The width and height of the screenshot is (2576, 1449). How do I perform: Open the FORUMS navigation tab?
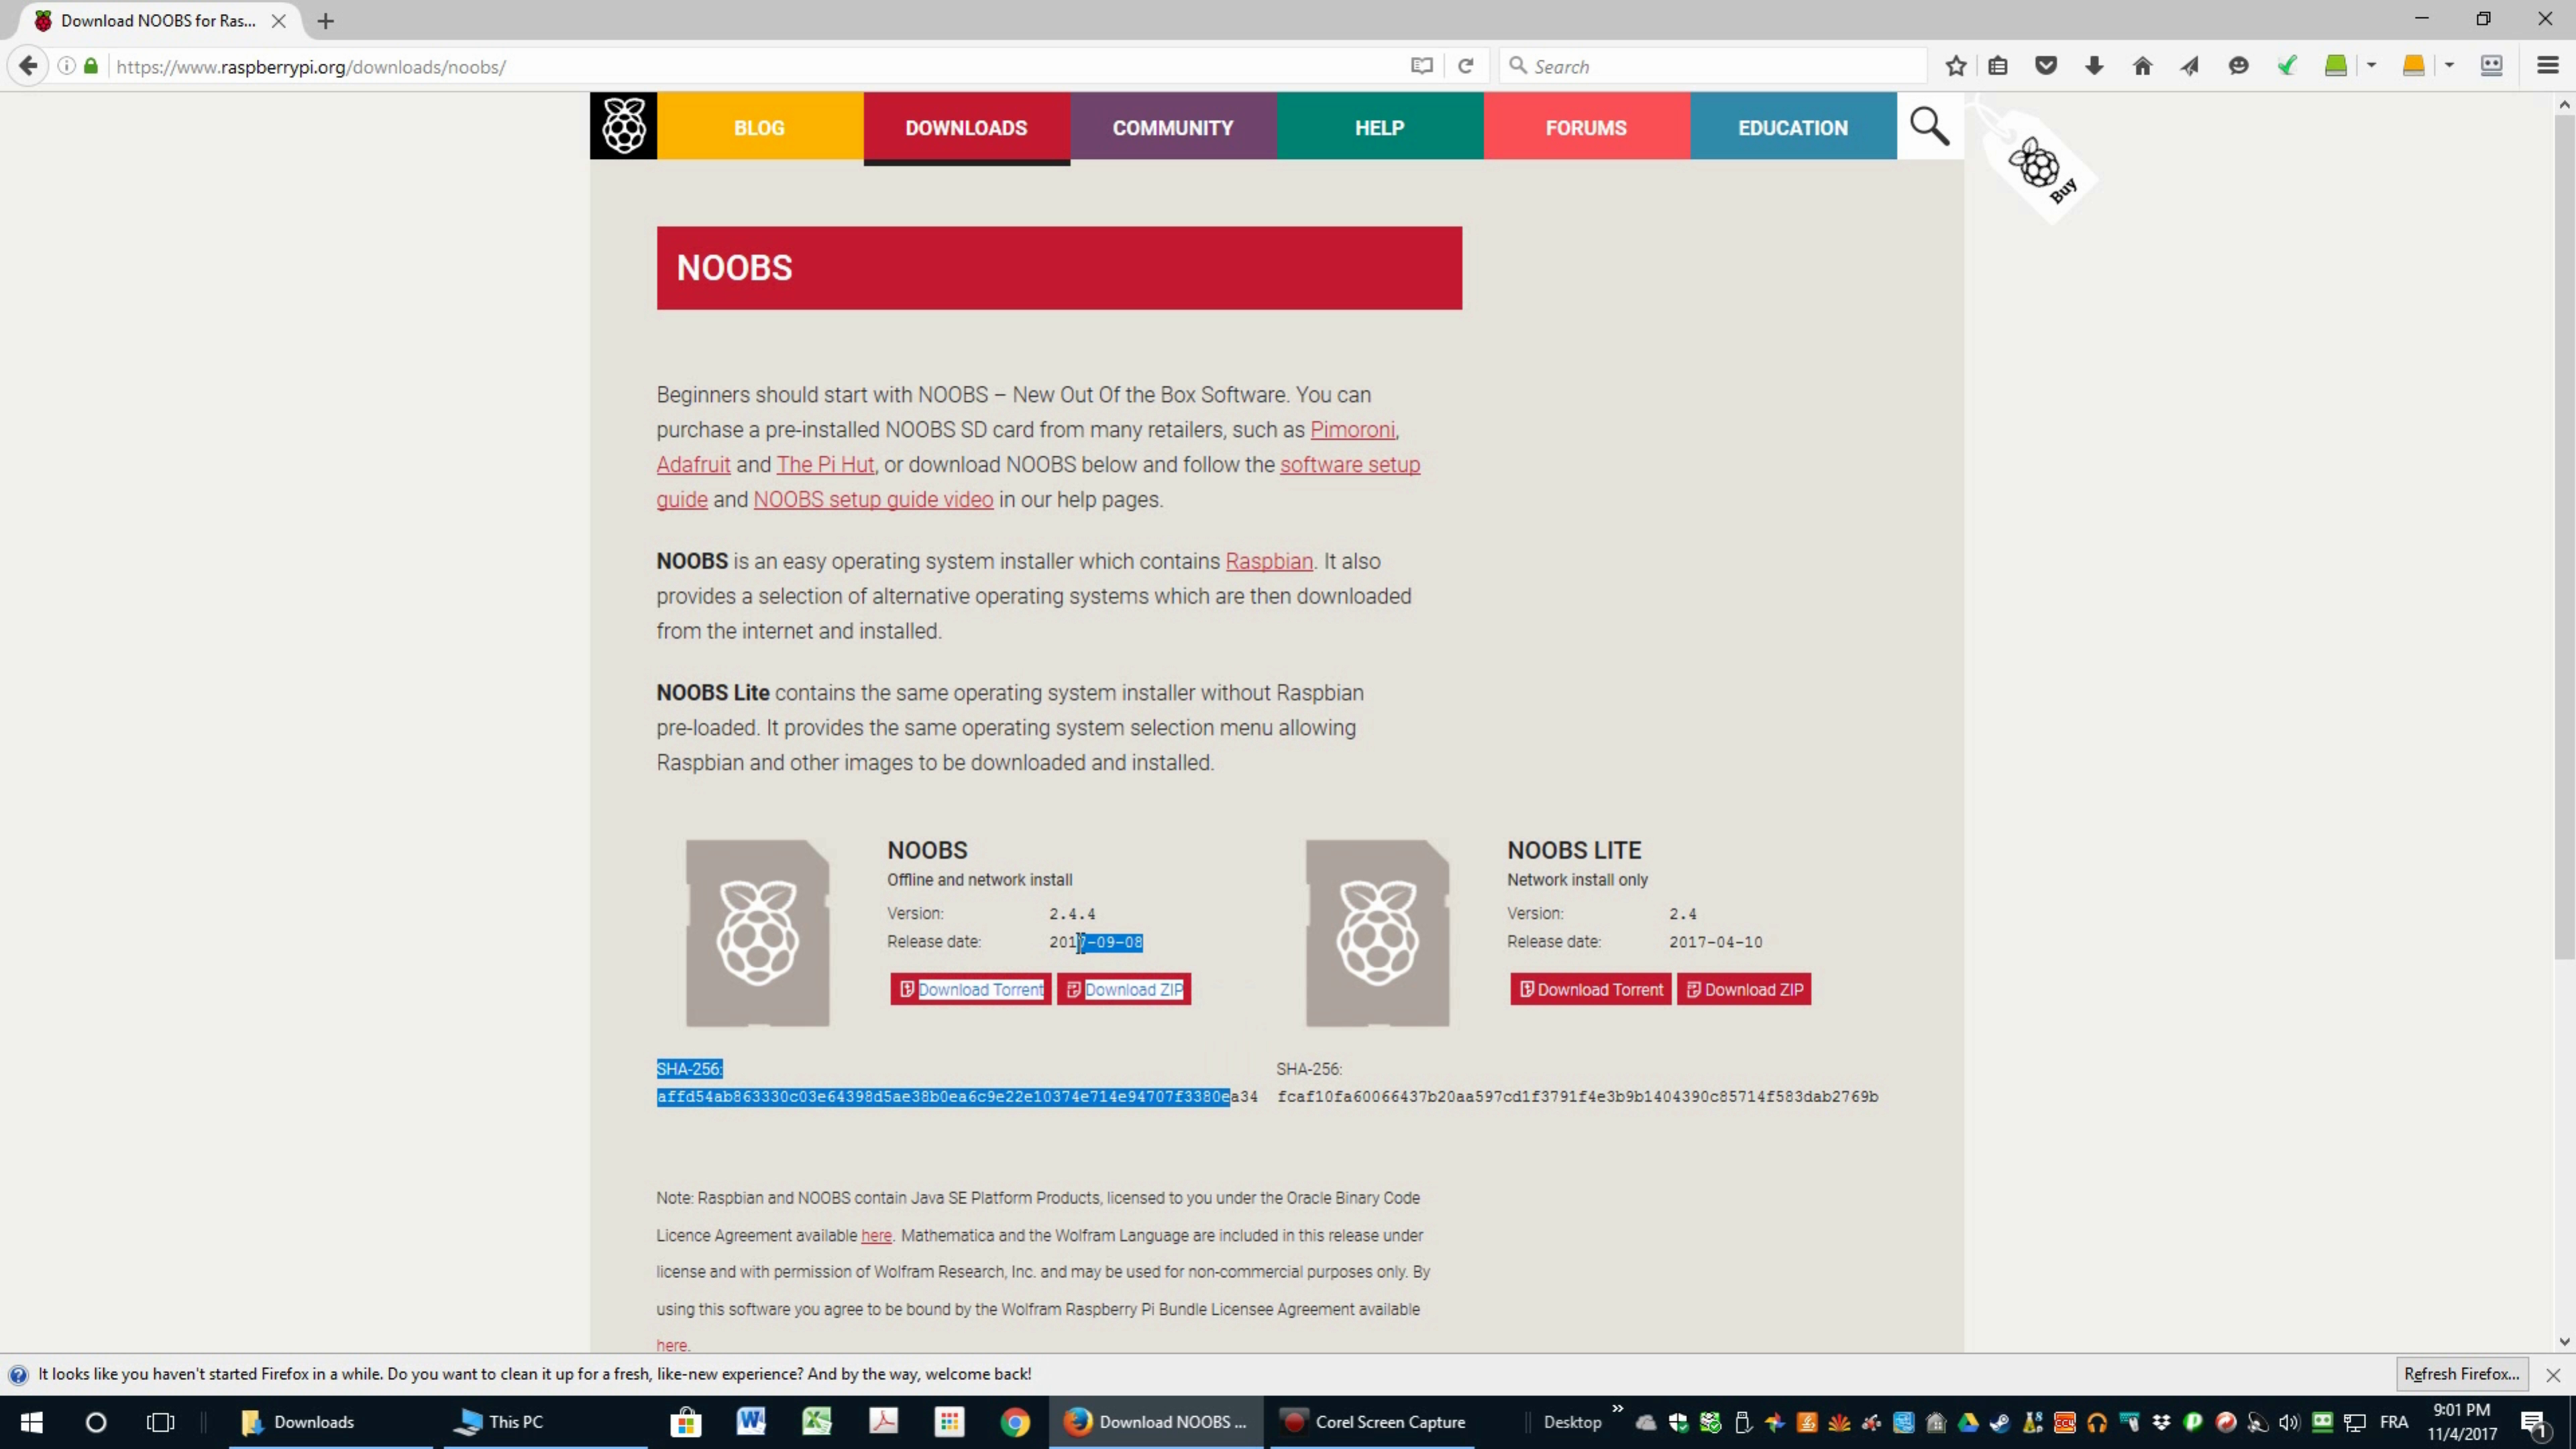coord(1586,127)
